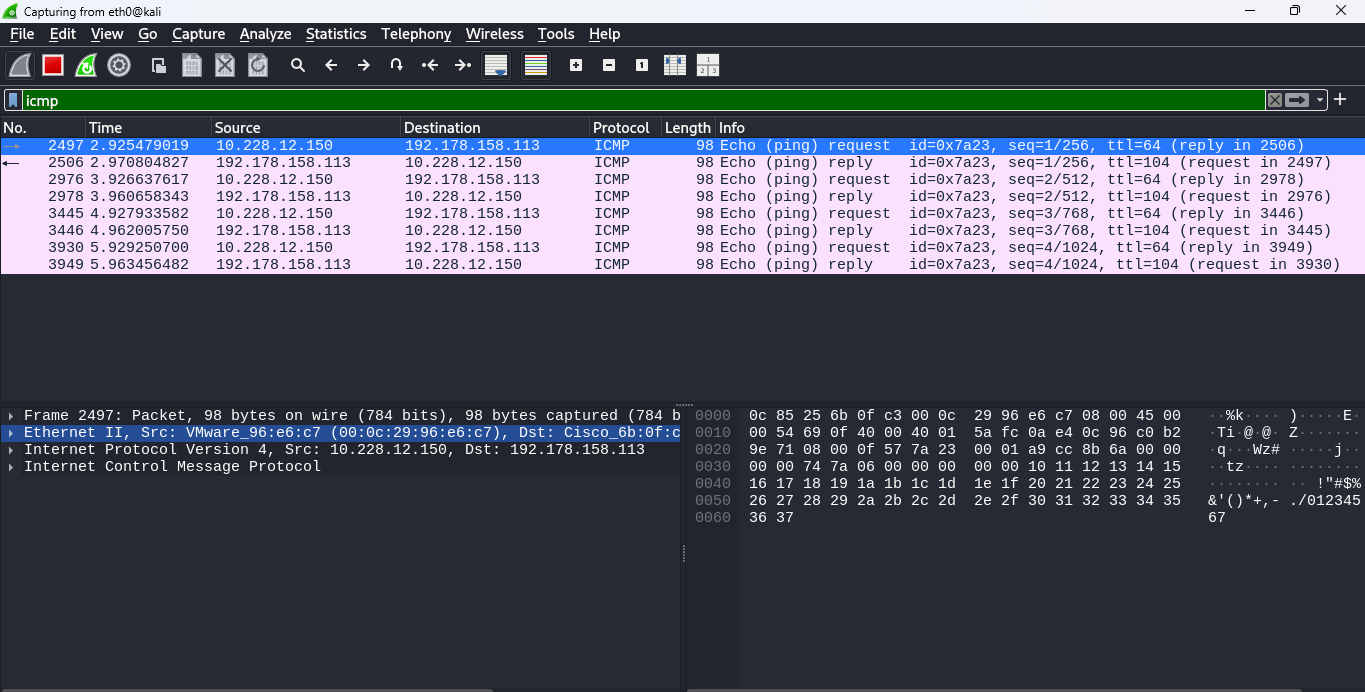Open the File menu
The image size is (1365, 692).
22,34
